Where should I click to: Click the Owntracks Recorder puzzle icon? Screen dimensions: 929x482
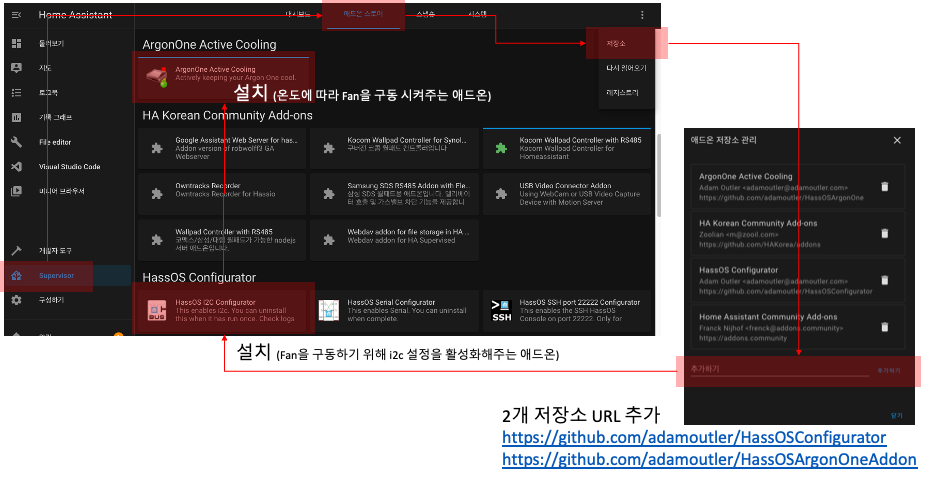tap(156, 194)
